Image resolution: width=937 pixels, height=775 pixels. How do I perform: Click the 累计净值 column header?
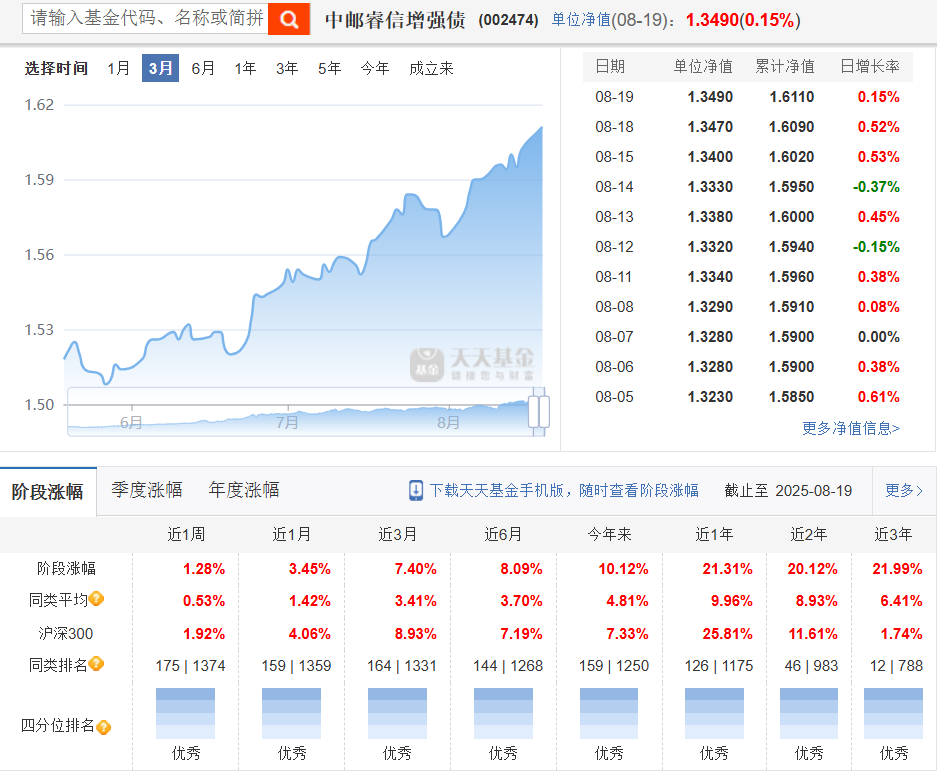coord(785,66)
